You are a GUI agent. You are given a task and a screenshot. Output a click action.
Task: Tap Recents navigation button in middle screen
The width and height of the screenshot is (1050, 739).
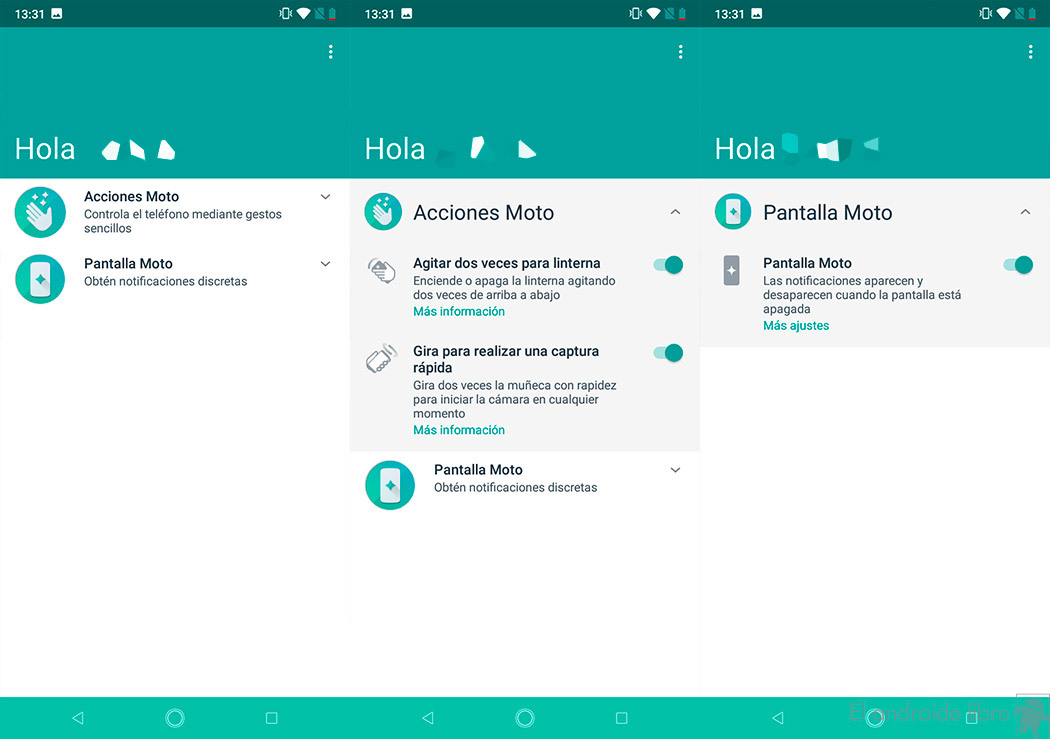click(621, 718)
